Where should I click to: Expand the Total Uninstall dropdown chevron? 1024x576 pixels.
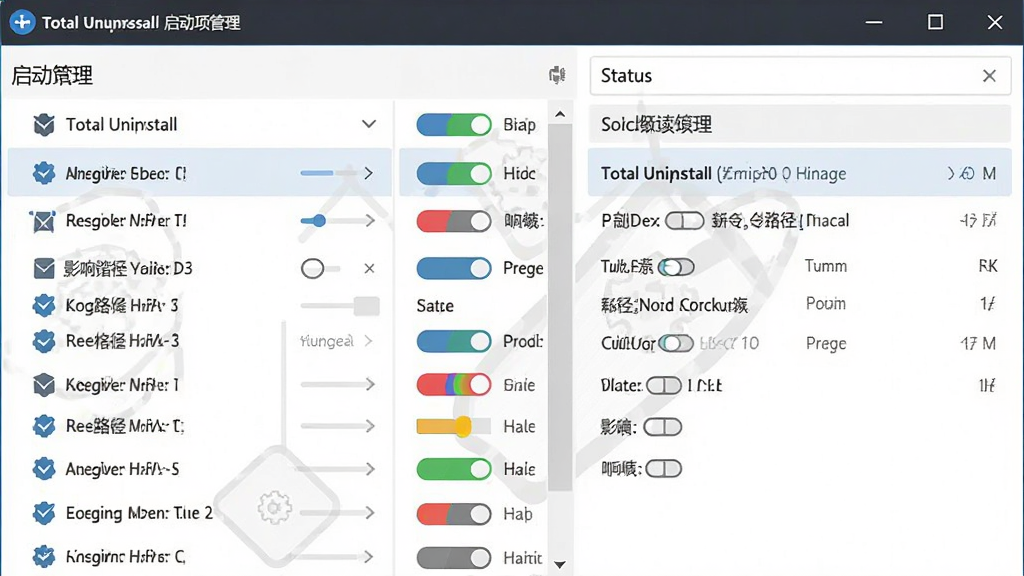(369, 124)
